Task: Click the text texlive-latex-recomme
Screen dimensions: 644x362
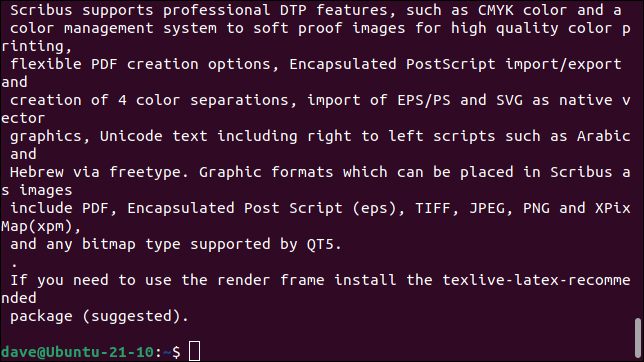Action: click(x=536, y=280)
